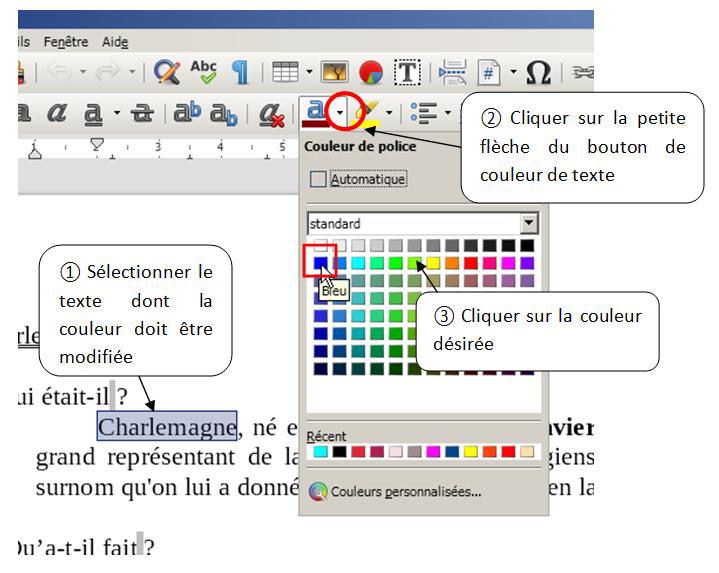
Task: Apply superscript formatting
Action: tap(188, 114)
